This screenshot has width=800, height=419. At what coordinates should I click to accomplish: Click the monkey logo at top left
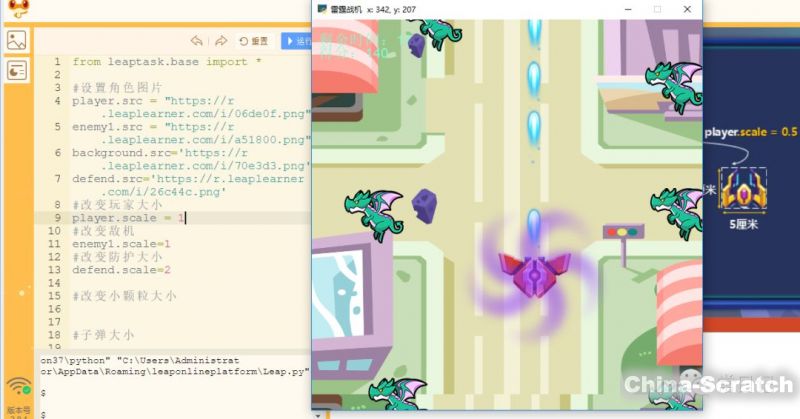click(x=14, y=10)
